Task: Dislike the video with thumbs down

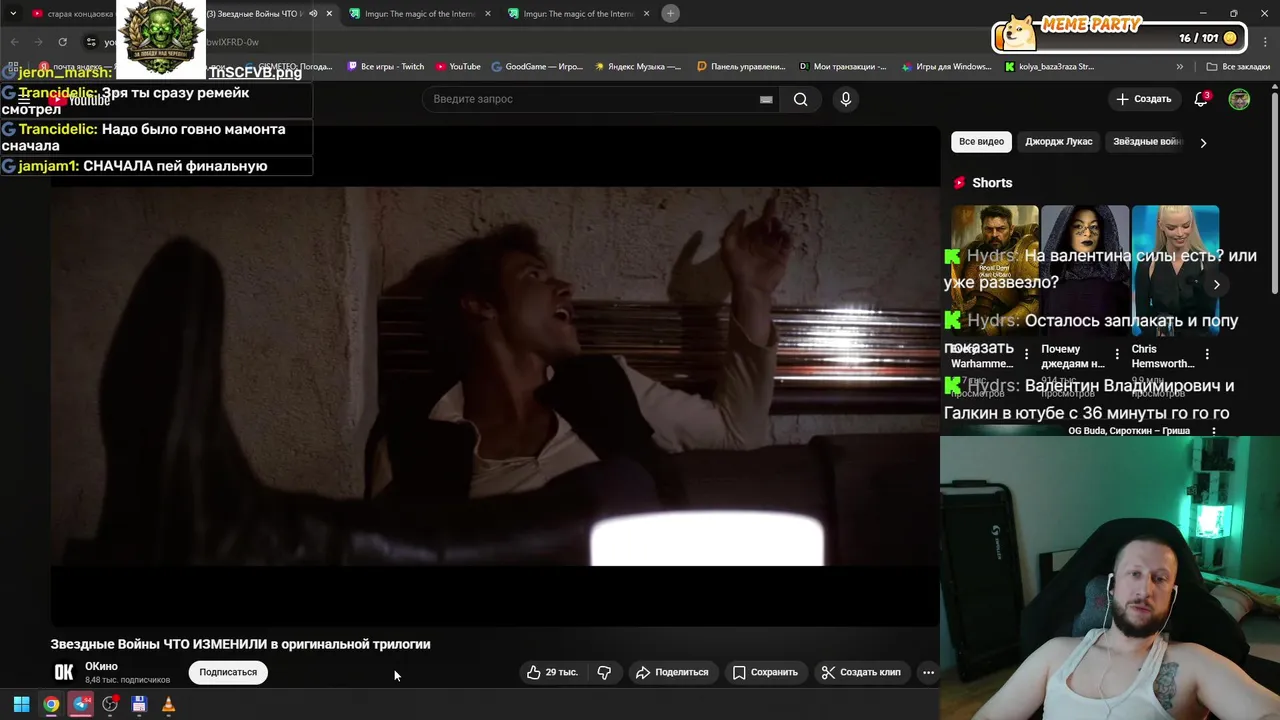Action: (604, 672)
